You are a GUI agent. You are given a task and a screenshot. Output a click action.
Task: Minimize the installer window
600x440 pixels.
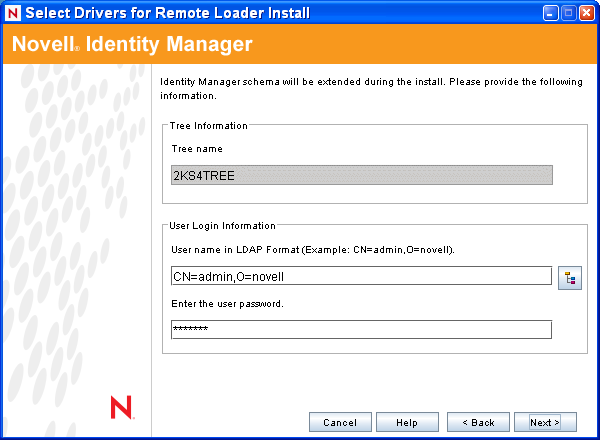(x=550, y=13)
